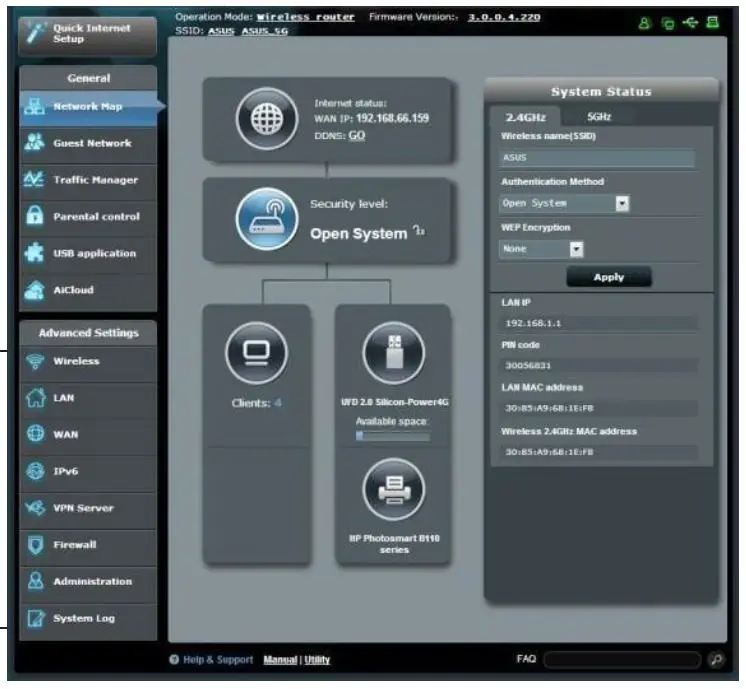Edit the Wireless name SSID field
This screenshot has width=746, height=689.
(597, 158)
